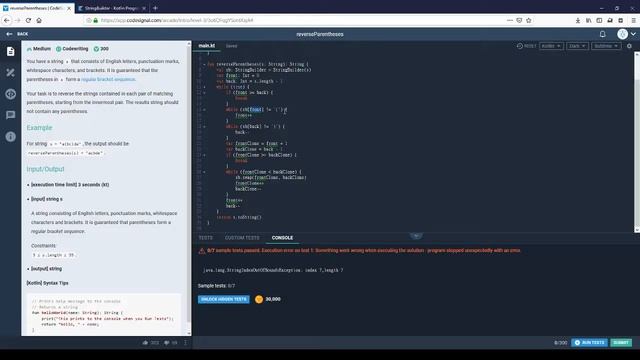Viewport: 640px width, 360px height.
Task: Click the Input/Output heading
Action: (45, 169)
